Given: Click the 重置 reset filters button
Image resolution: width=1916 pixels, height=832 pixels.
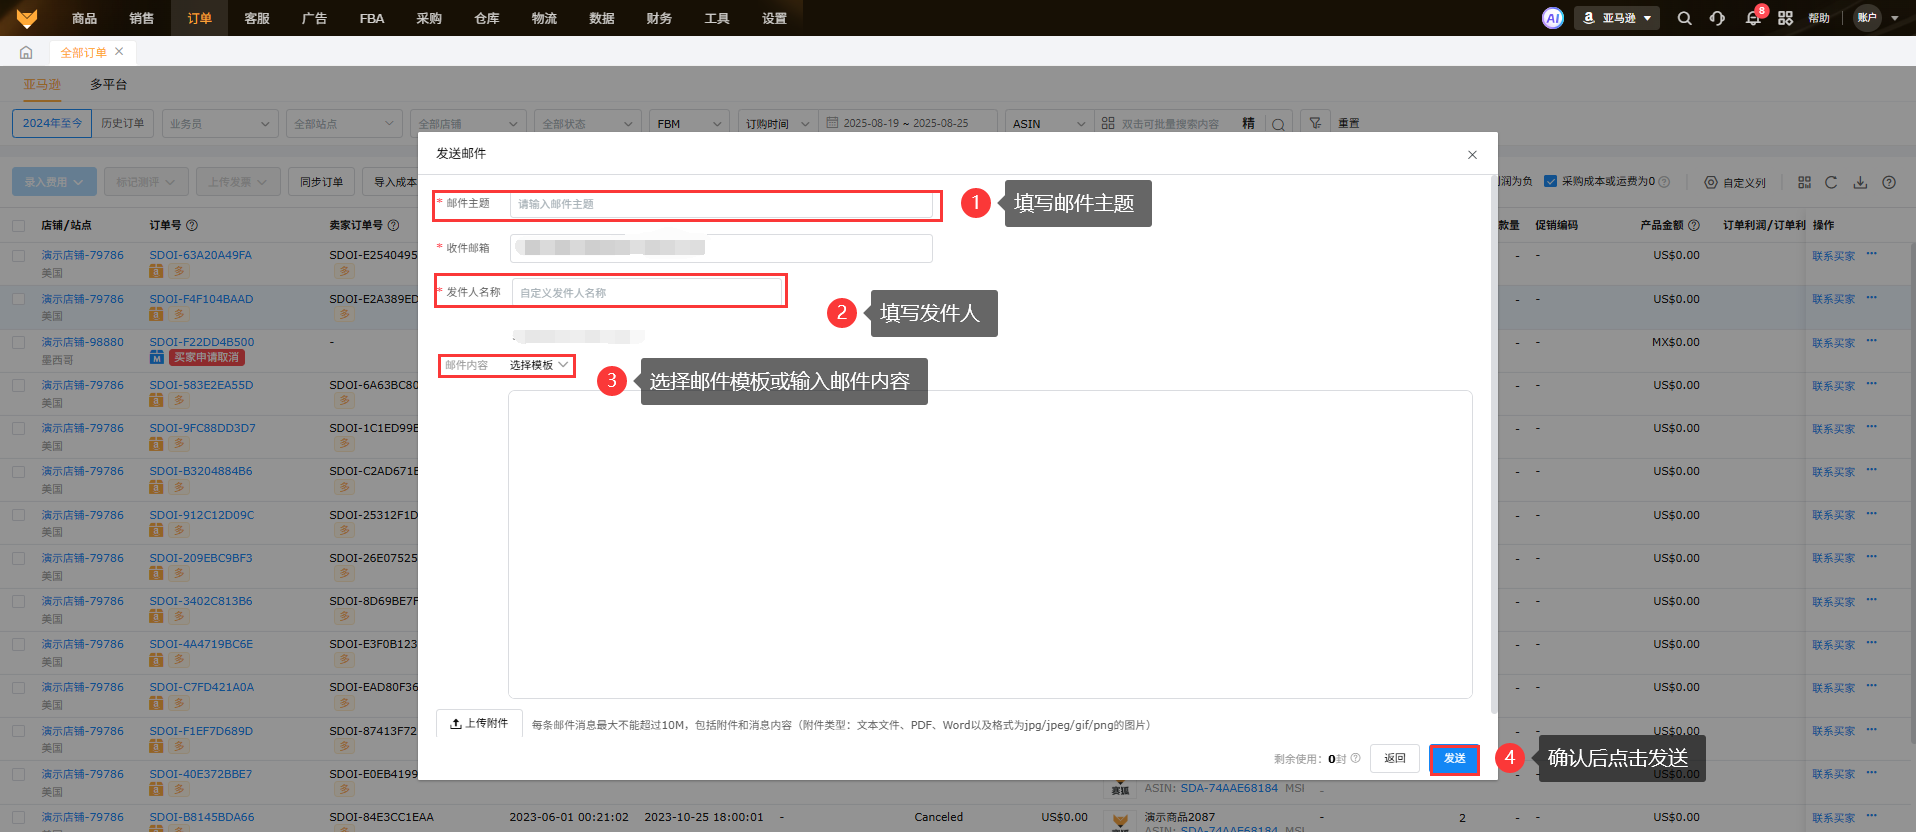Looking at the screenshot, I should [x=1349, y=123].
